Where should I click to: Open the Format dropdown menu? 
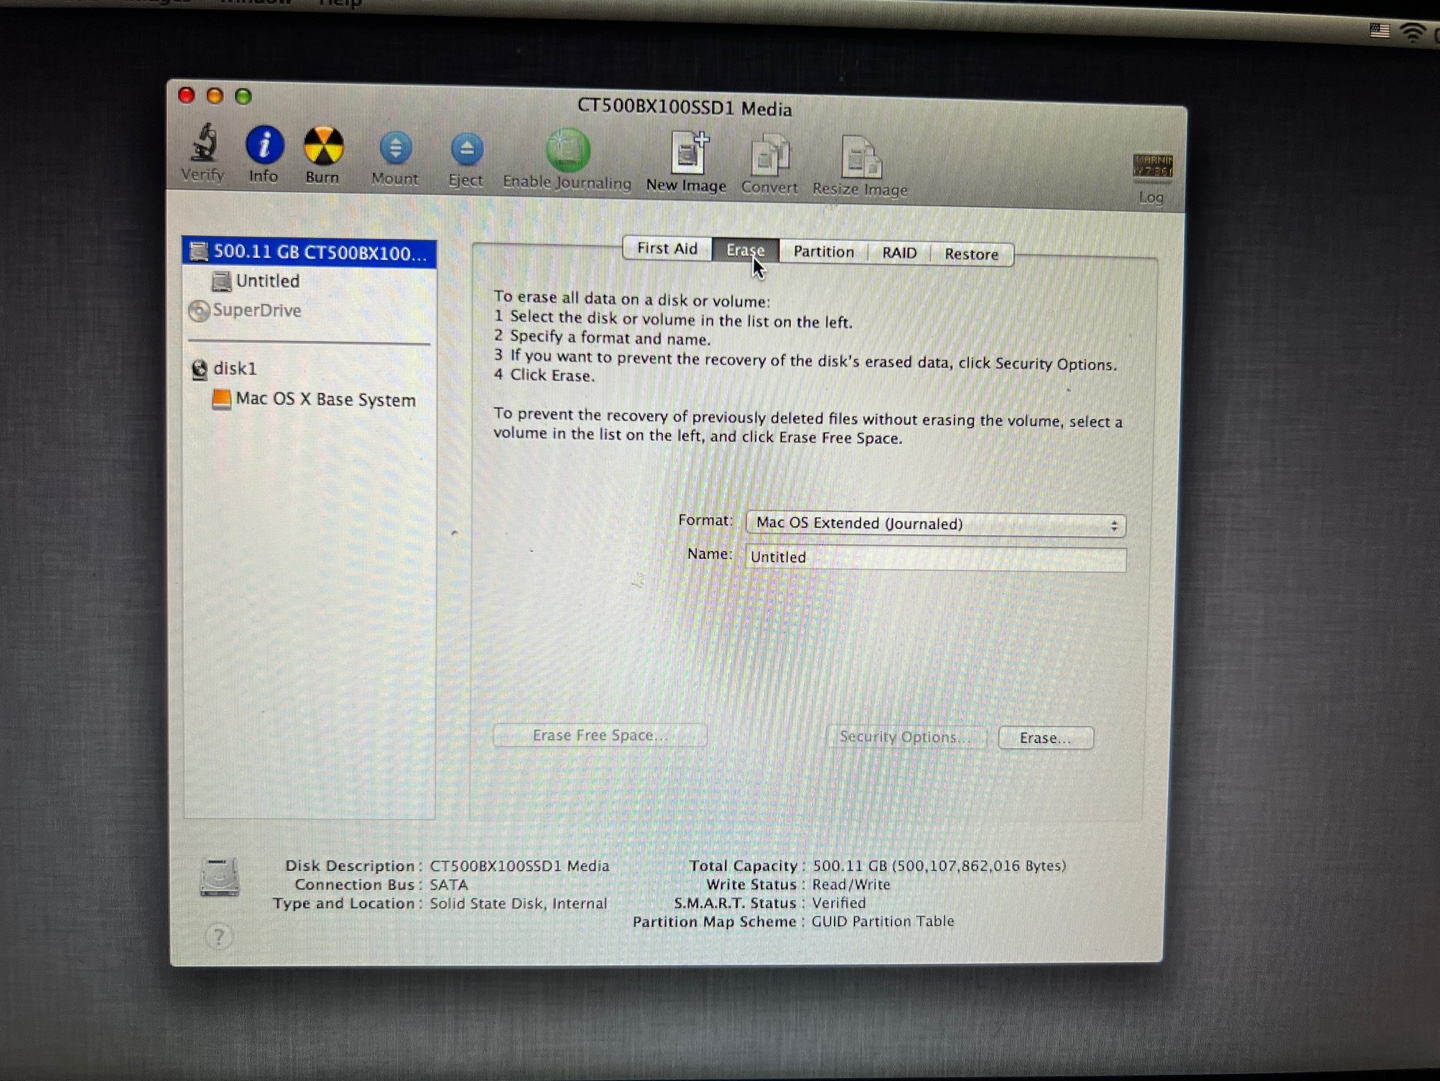tap(936, 524)
